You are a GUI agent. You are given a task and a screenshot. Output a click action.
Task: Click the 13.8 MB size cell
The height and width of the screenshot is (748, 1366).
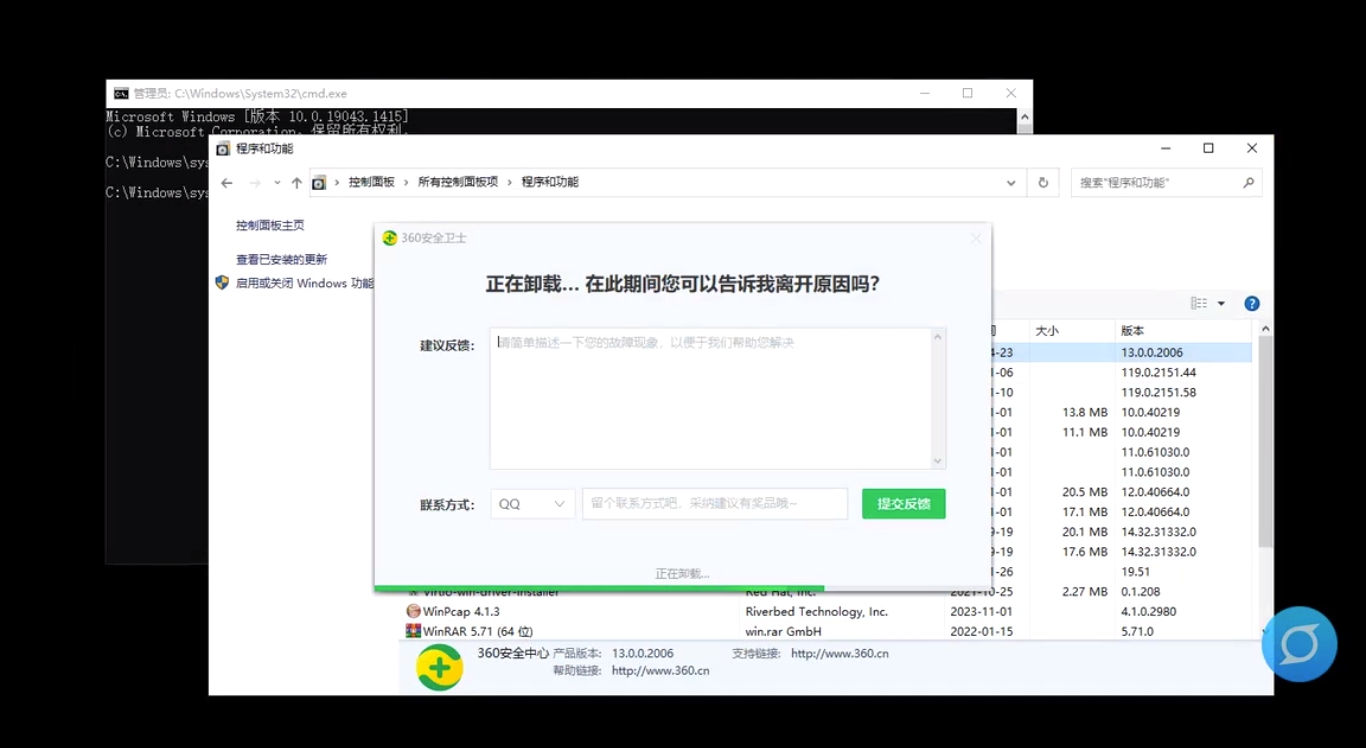[1085, 413]
